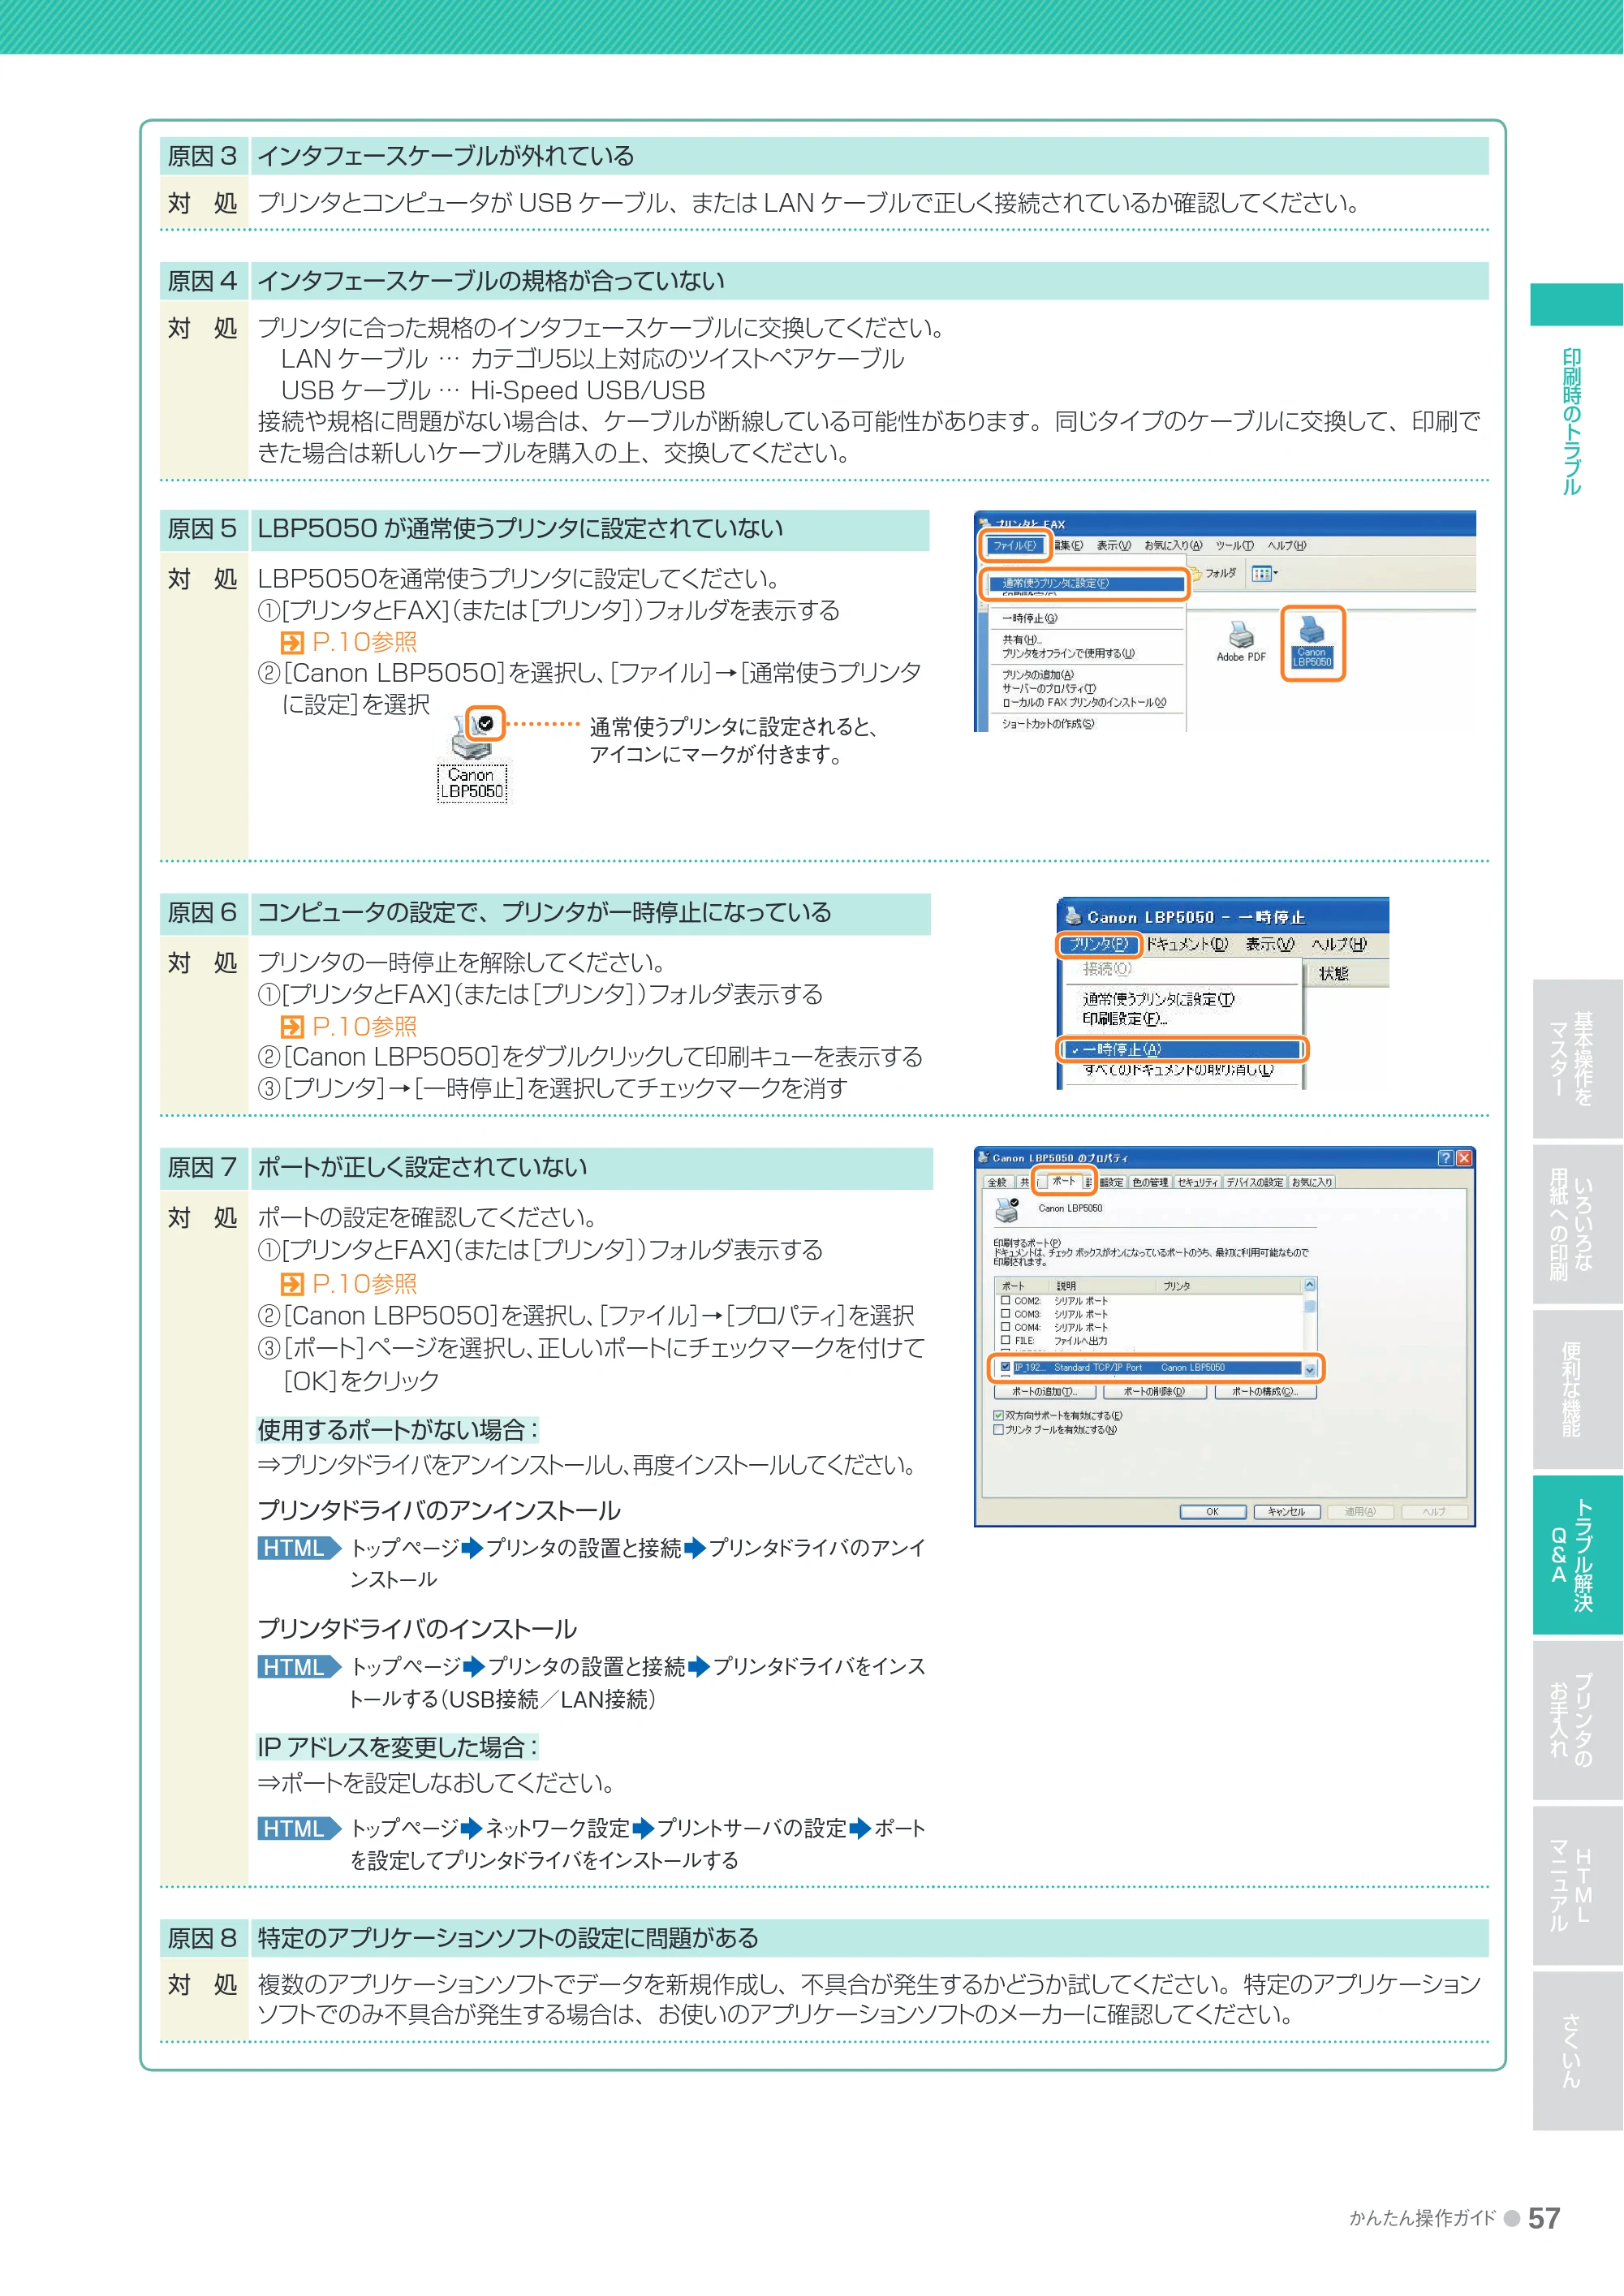Toggle the IP_192 Standard TCP/IP Port checkbox
Screen dimensions: 1624x2296
tap(1005, 1367)
